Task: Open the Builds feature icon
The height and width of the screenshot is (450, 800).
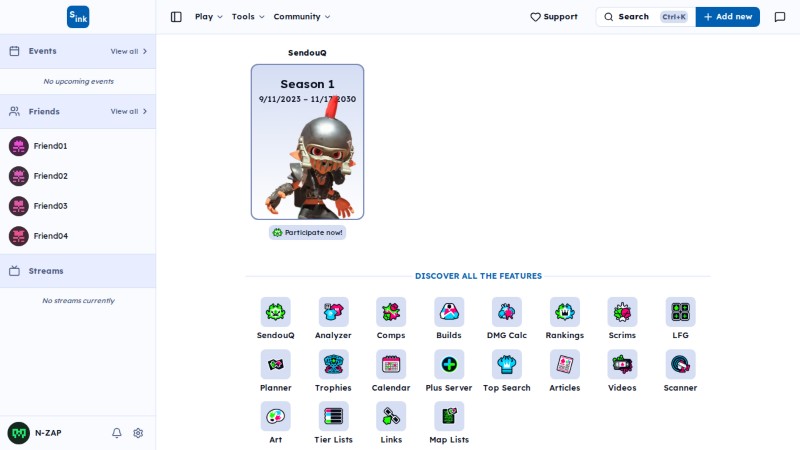Action: pyautogui.click(x=449, y=312)
